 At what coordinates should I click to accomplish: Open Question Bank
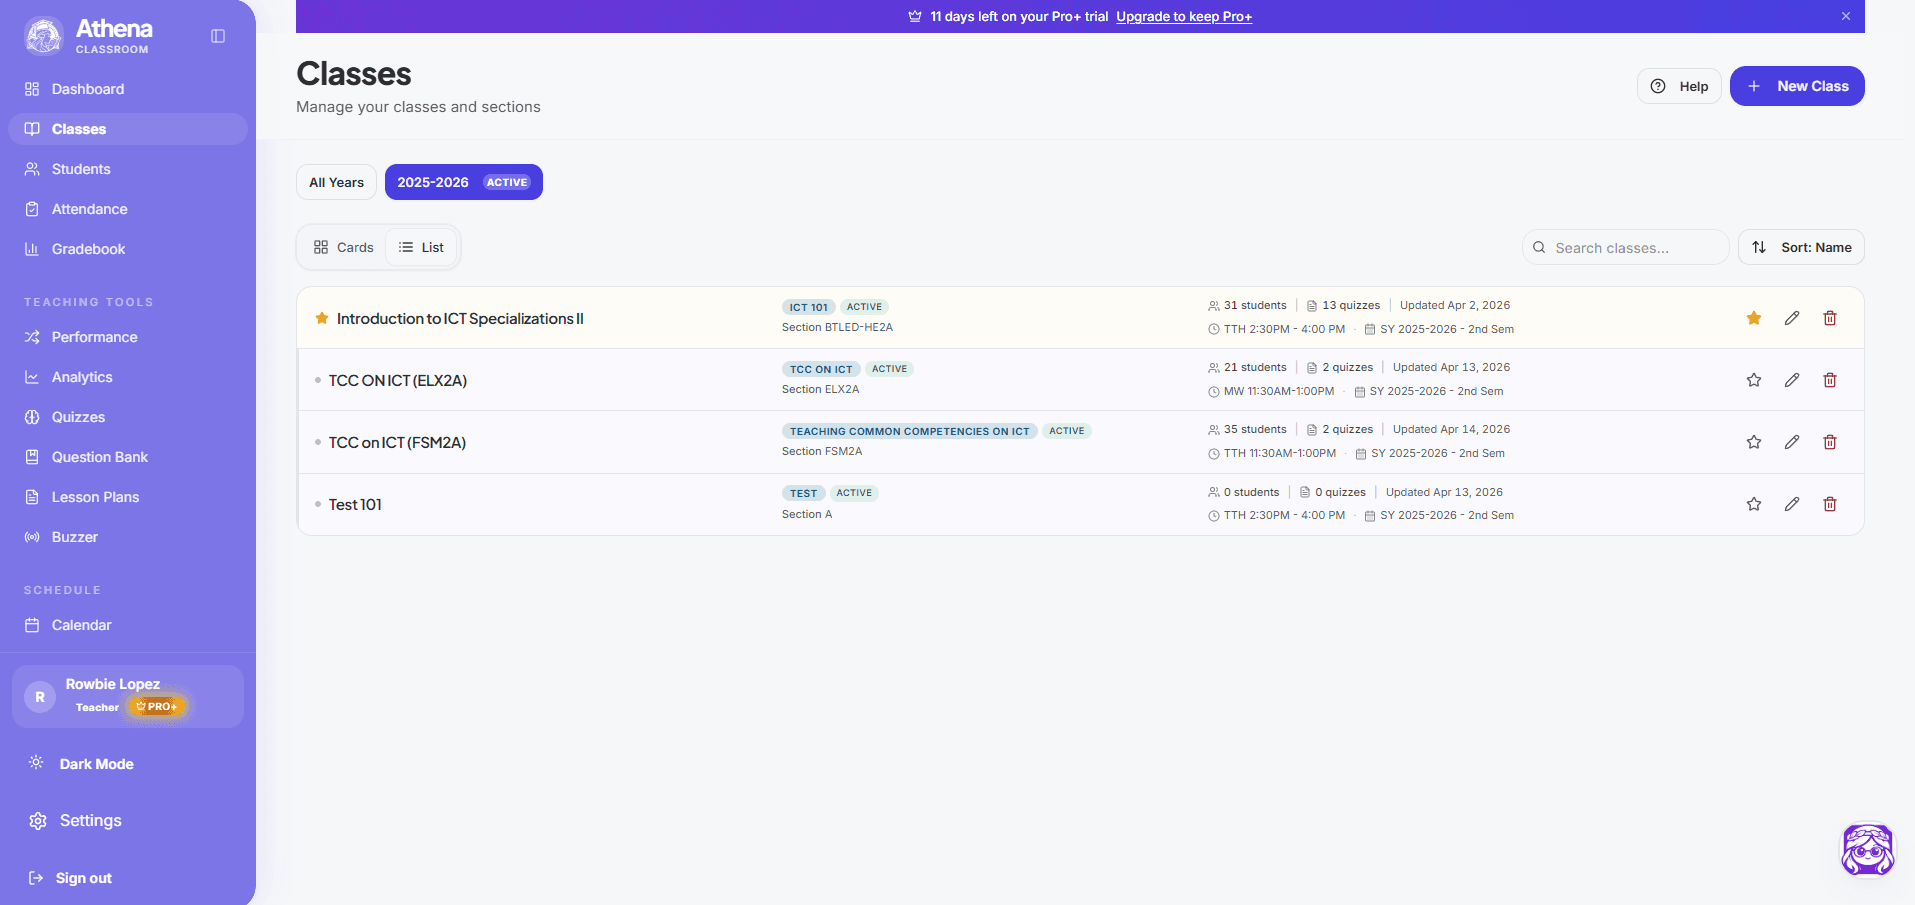[128, 457]
